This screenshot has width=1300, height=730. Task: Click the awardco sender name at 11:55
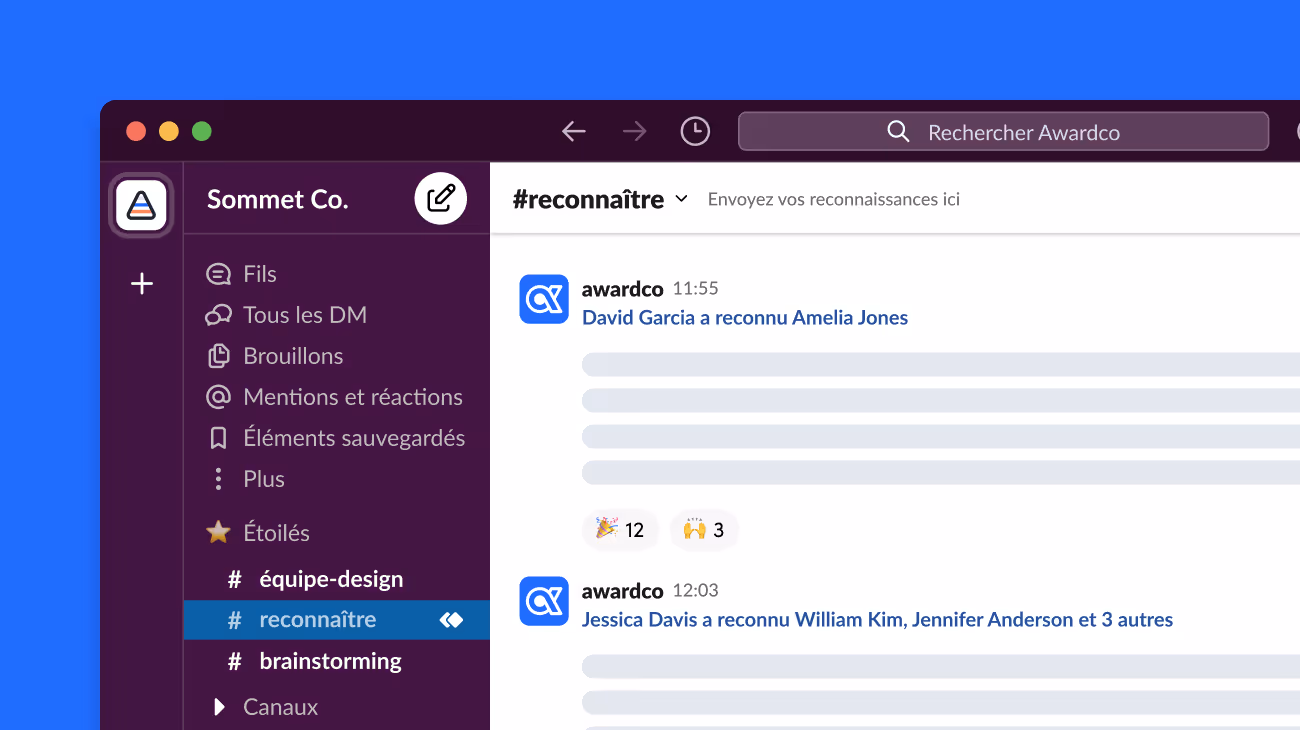pyautogui.click(x=622, y=288)
